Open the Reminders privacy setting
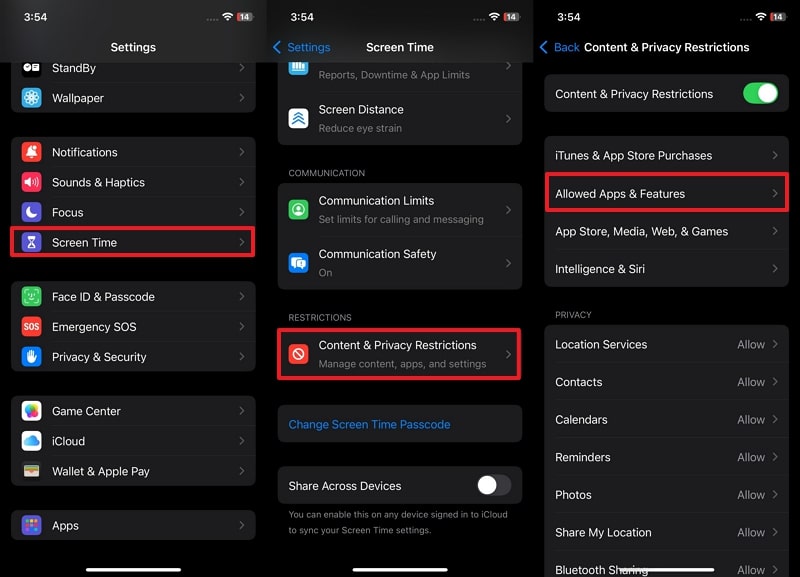 point(666,457)
